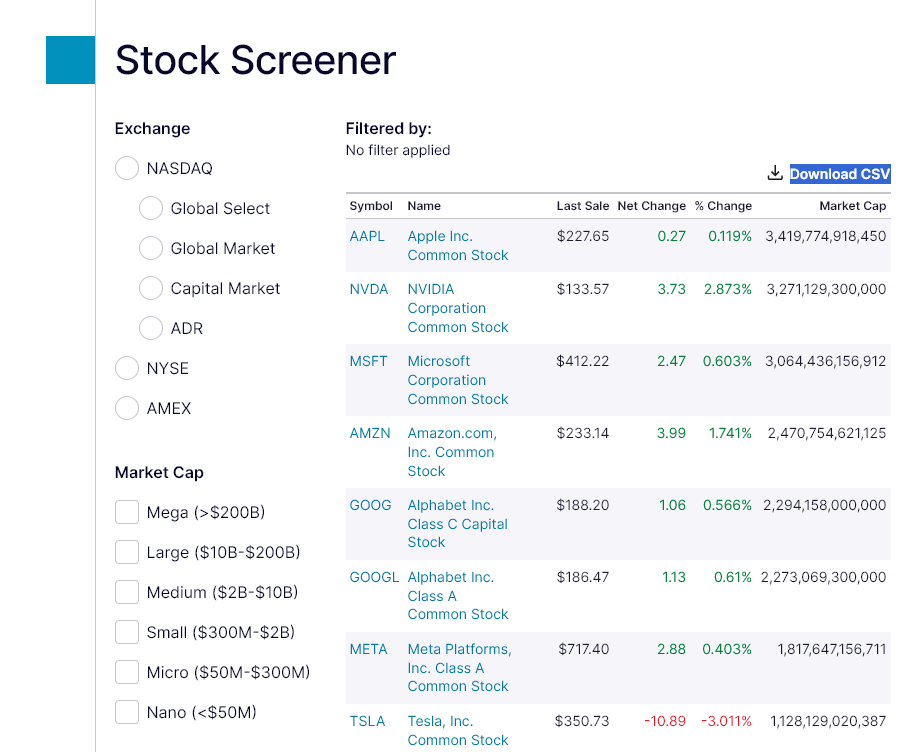Click the Symbol column header
Viewport: 916px width, 752px height.
pyautogui.click(x=371, y=206)
